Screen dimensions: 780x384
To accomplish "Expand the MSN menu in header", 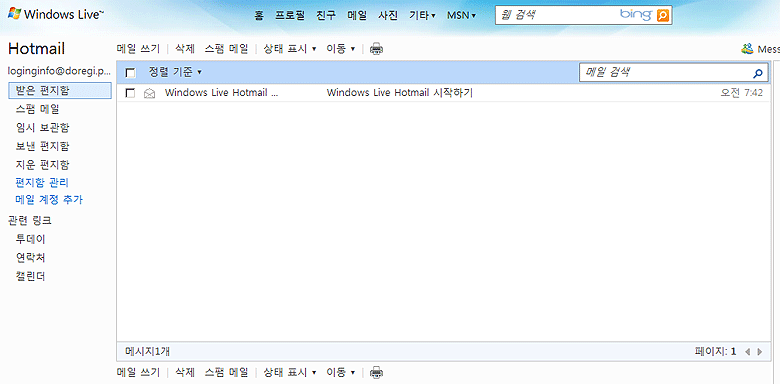I will [x=461, y=15].
